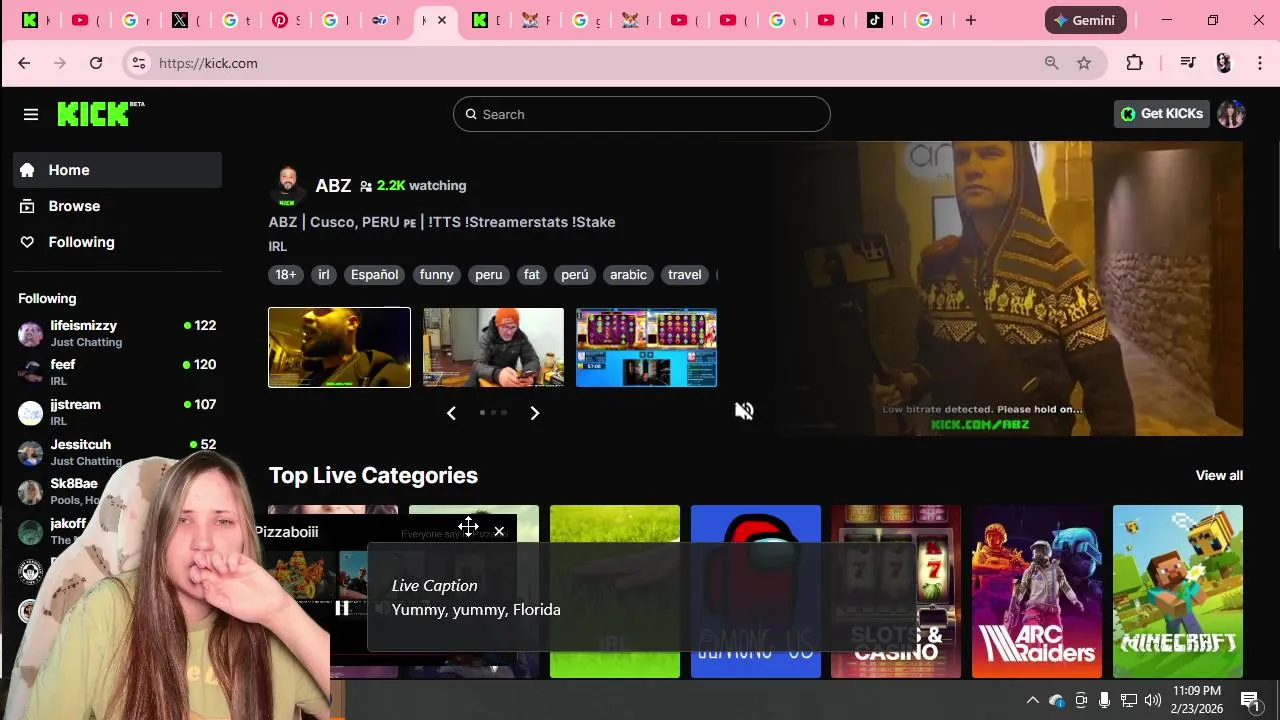Click View all categories link

pyautogui.click(x=1219, y=476)
